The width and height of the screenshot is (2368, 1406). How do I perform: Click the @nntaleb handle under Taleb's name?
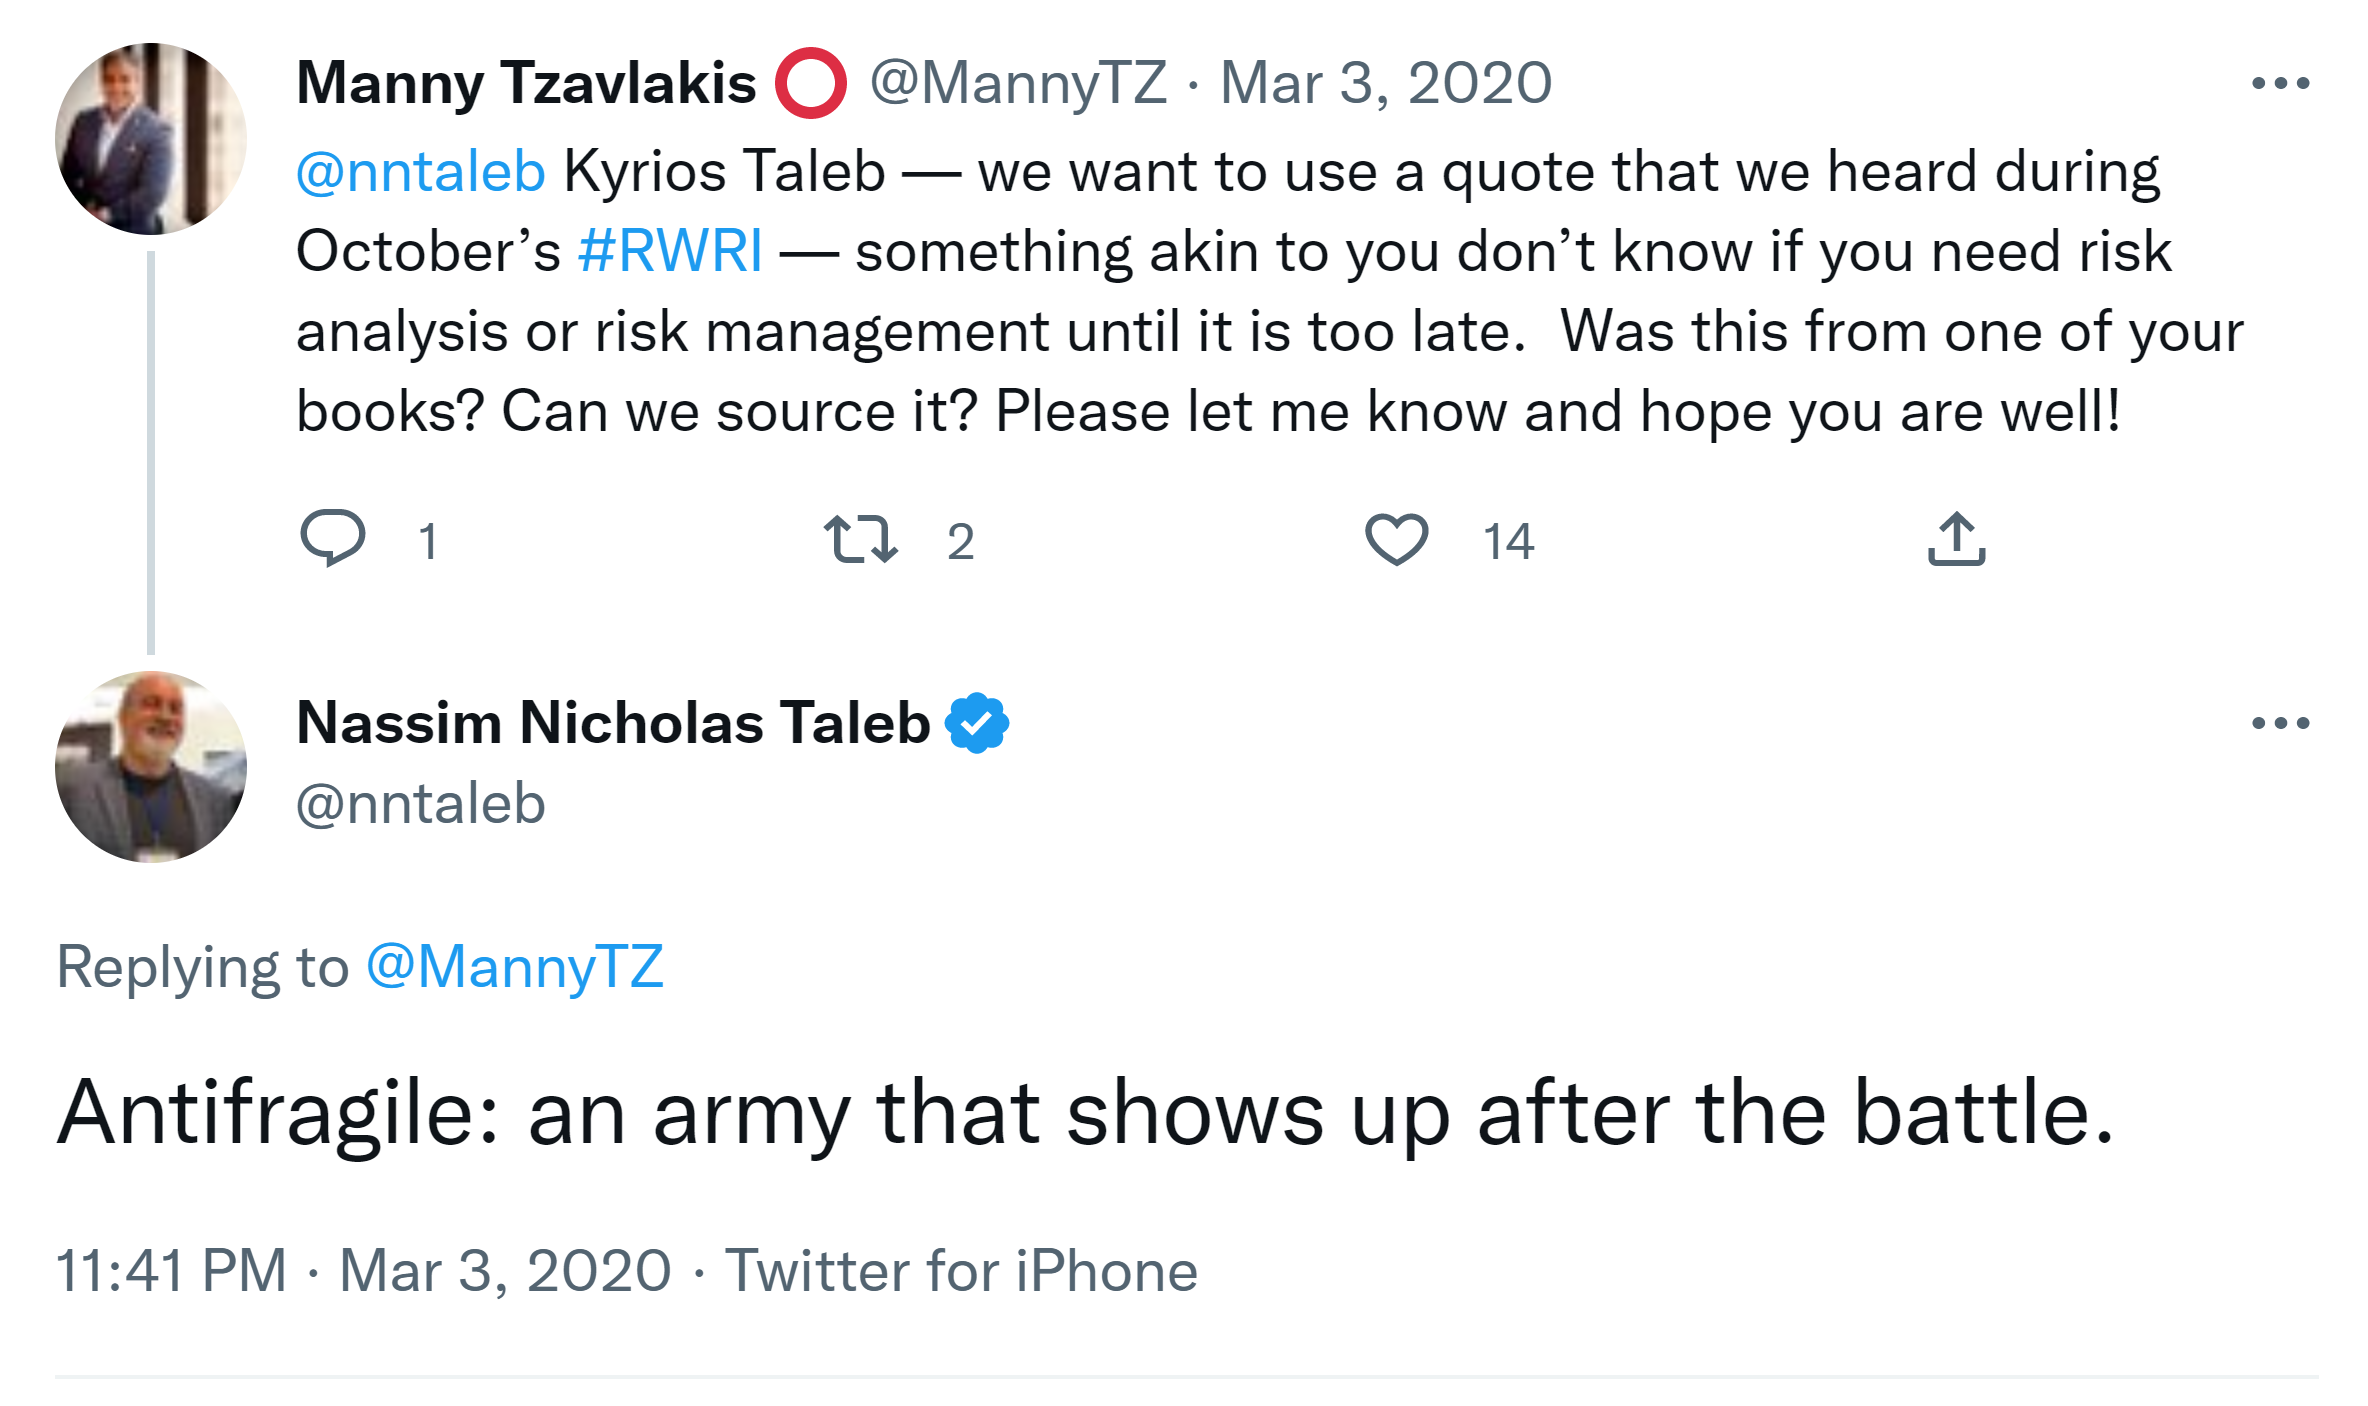(x=421, y=804)
